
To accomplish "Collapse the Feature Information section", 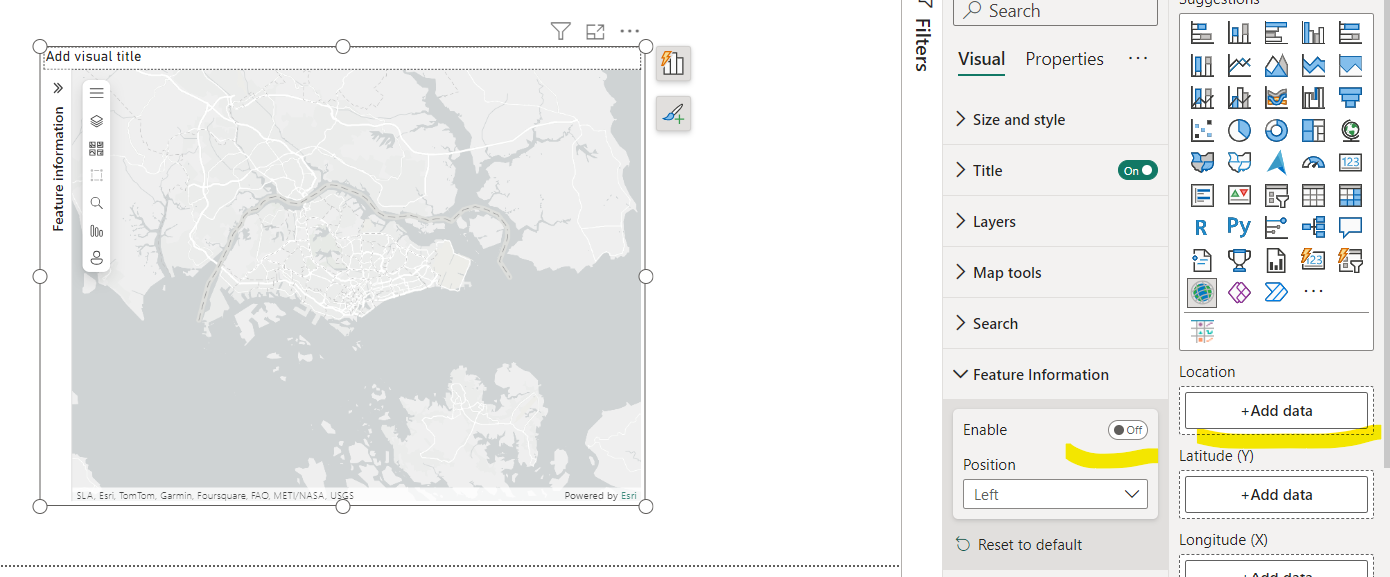I will (1055, 374).
